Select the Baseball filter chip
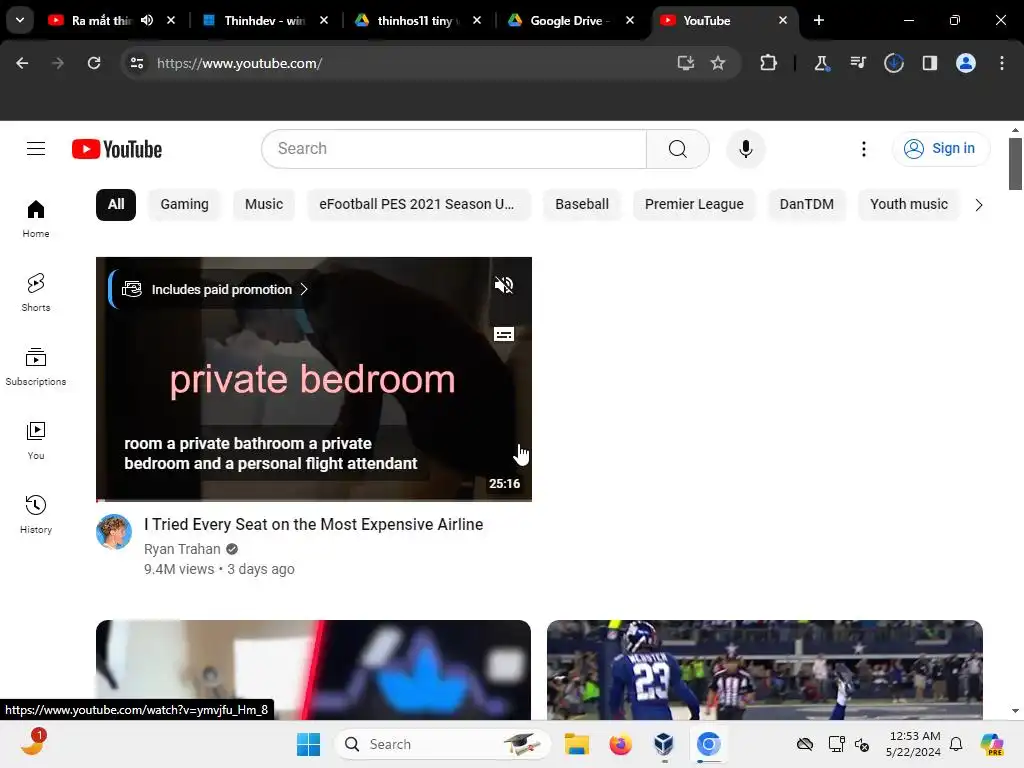This screenshot has width=1024, height=768. click(582, 204)
